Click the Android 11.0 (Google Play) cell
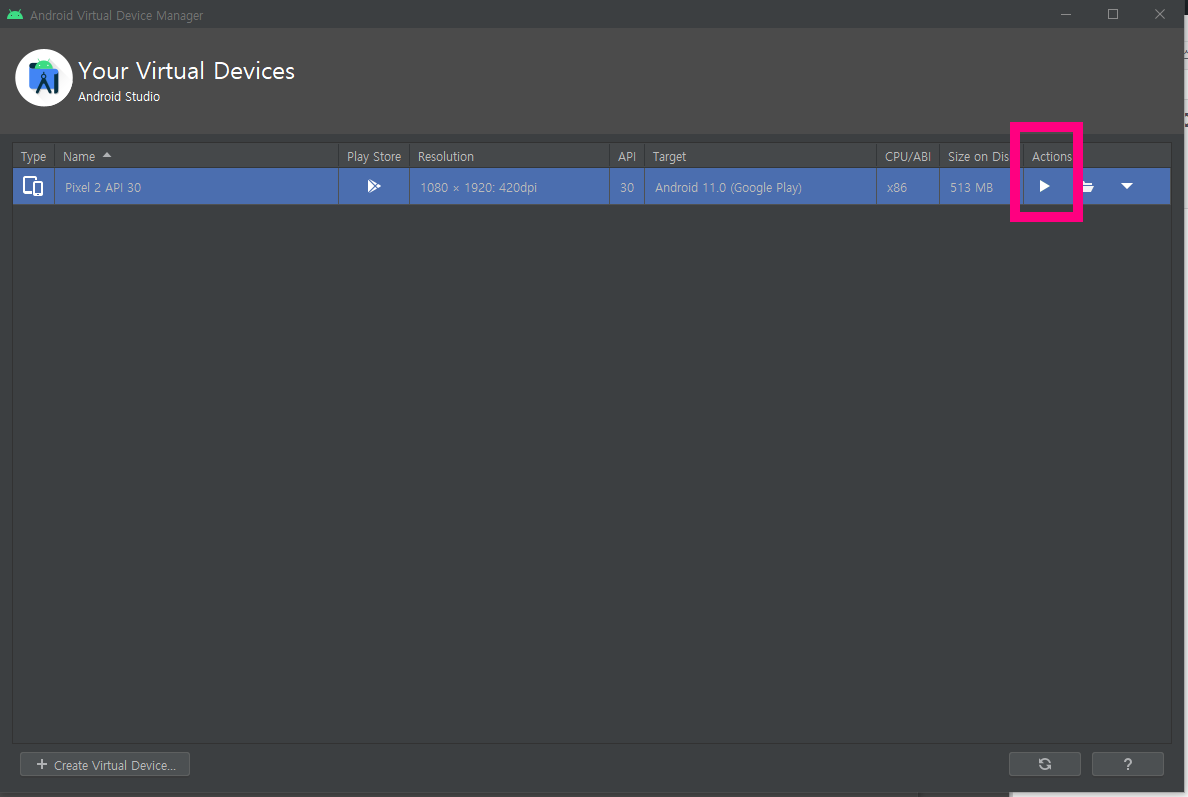Viewport: 1188px width, 797px height. [x=760, y=187]
